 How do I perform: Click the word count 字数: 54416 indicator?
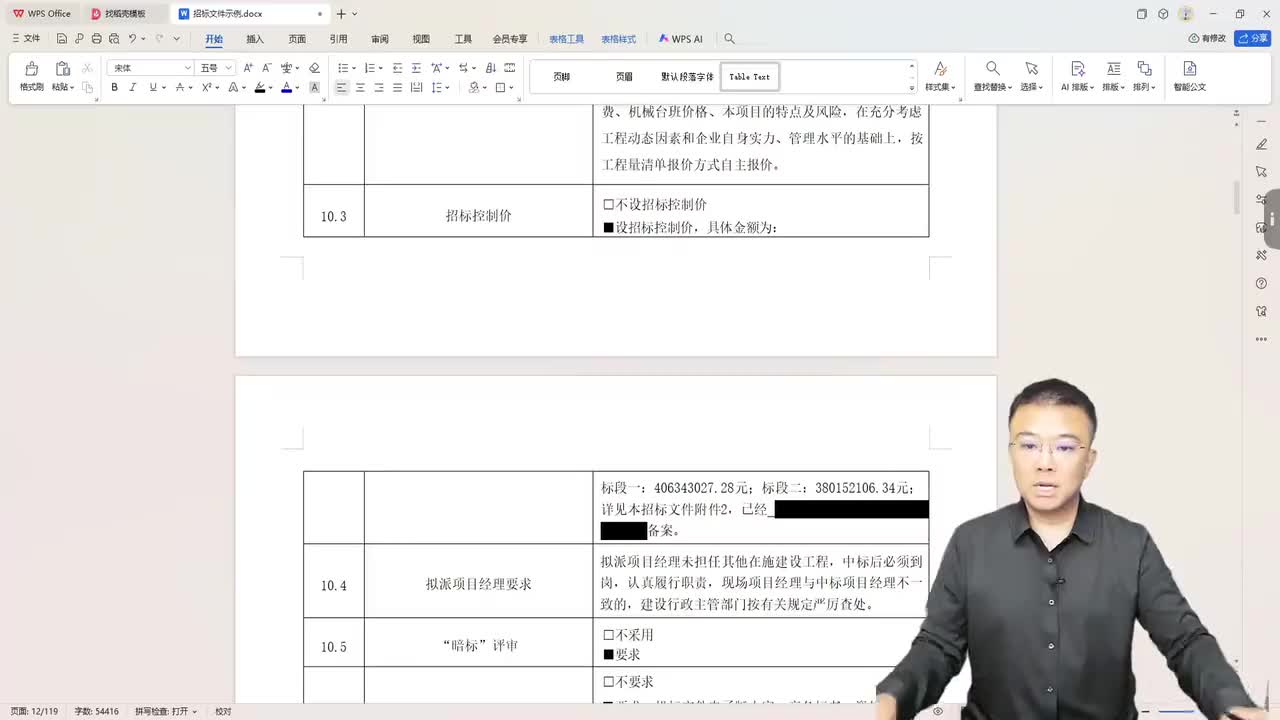(97, 711)
